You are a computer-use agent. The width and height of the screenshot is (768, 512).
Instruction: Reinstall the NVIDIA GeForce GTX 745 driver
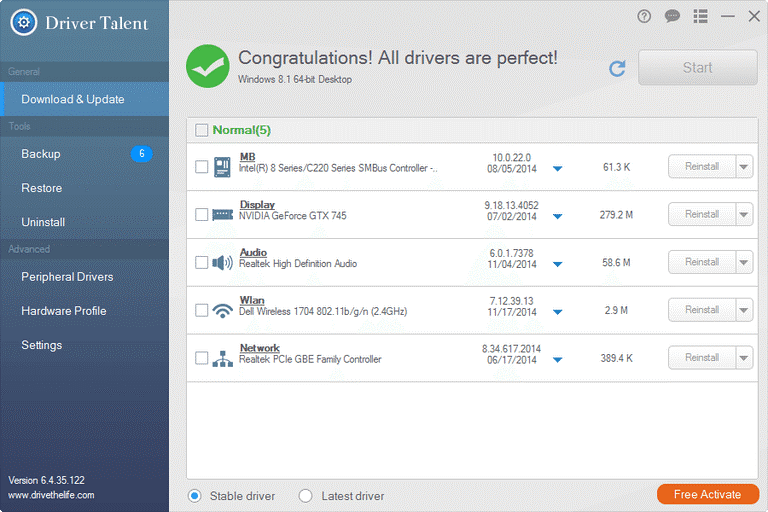click(x=702, y=215)
